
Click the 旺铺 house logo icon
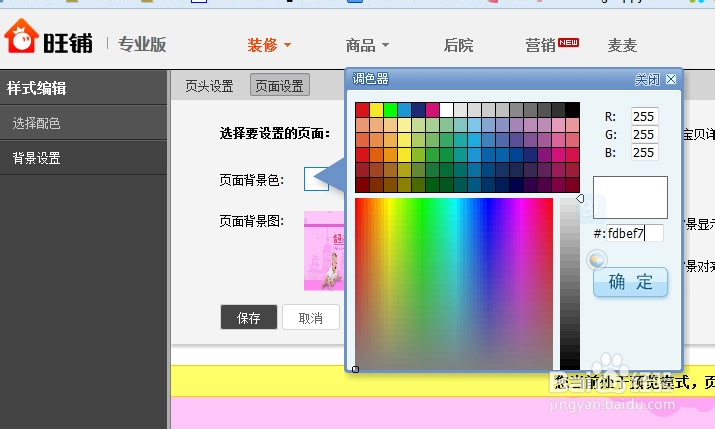[21, 36]
